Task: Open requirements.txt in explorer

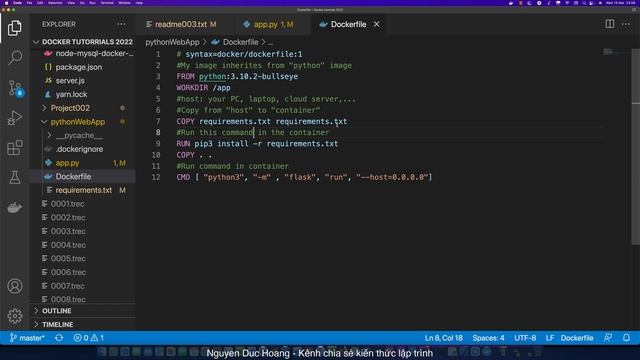Action: click(x=83, y=190)
